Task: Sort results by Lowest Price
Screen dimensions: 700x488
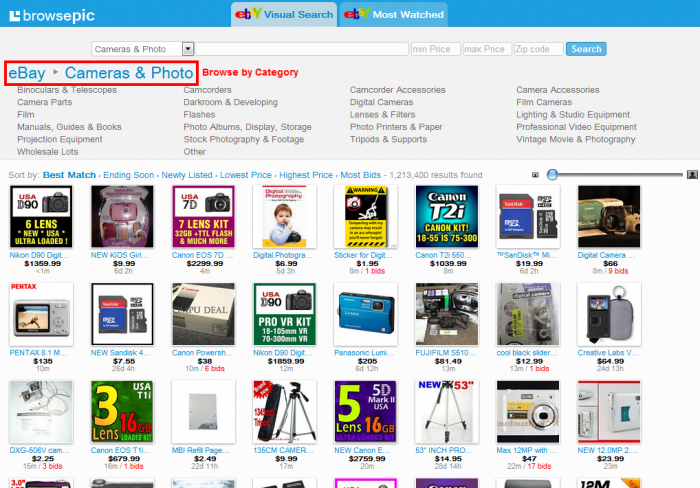Action: tap(246, 175)
